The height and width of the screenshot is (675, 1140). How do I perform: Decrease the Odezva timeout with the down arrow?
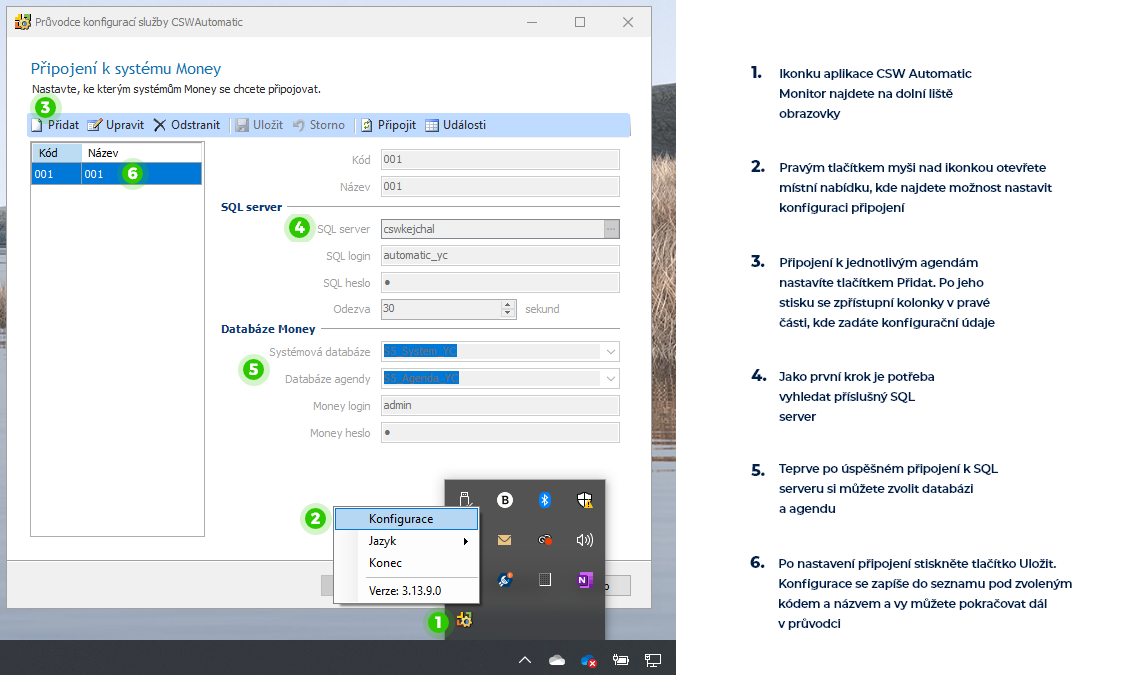pyautogui.click(x=508, y=313)
